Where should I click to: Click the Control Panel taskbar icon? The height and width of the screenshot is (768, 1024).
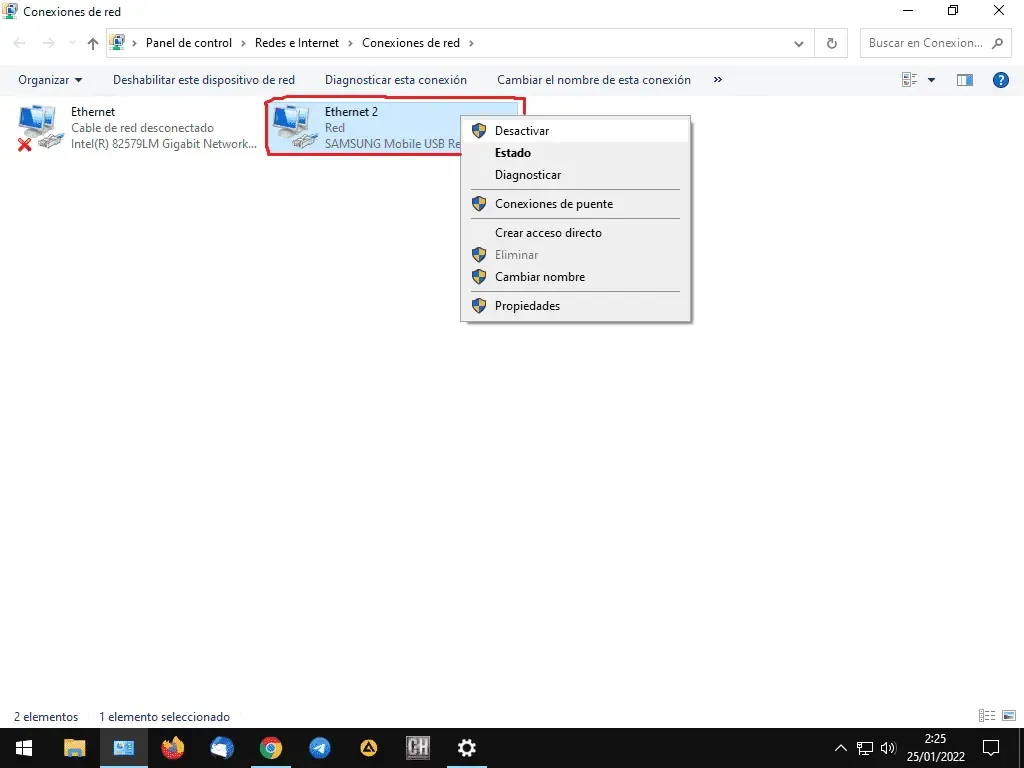123,748
